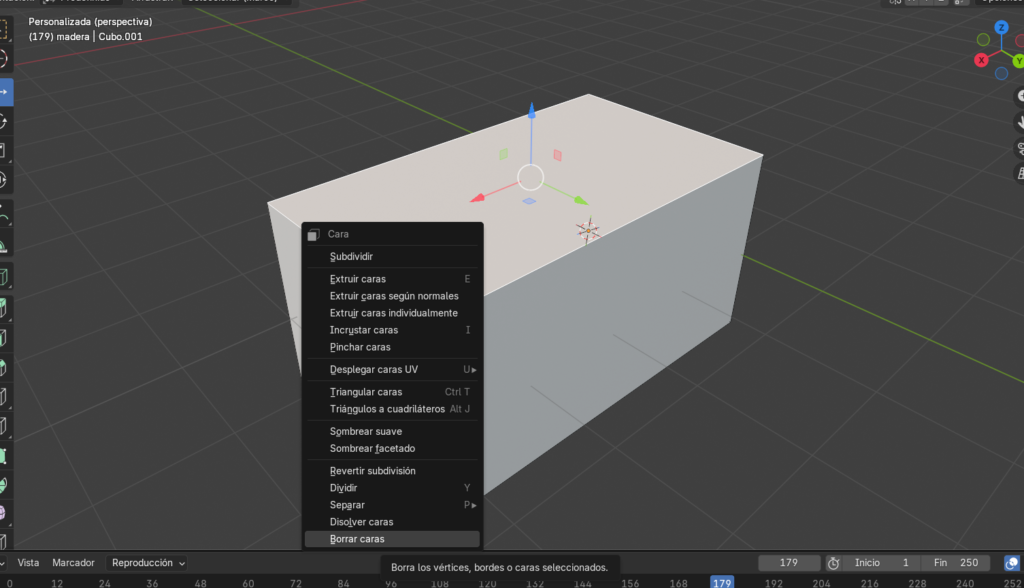Screen dimensions: 1024x588
Task: Choose Extruir caras según normales
Action: (x=392, y=296)
